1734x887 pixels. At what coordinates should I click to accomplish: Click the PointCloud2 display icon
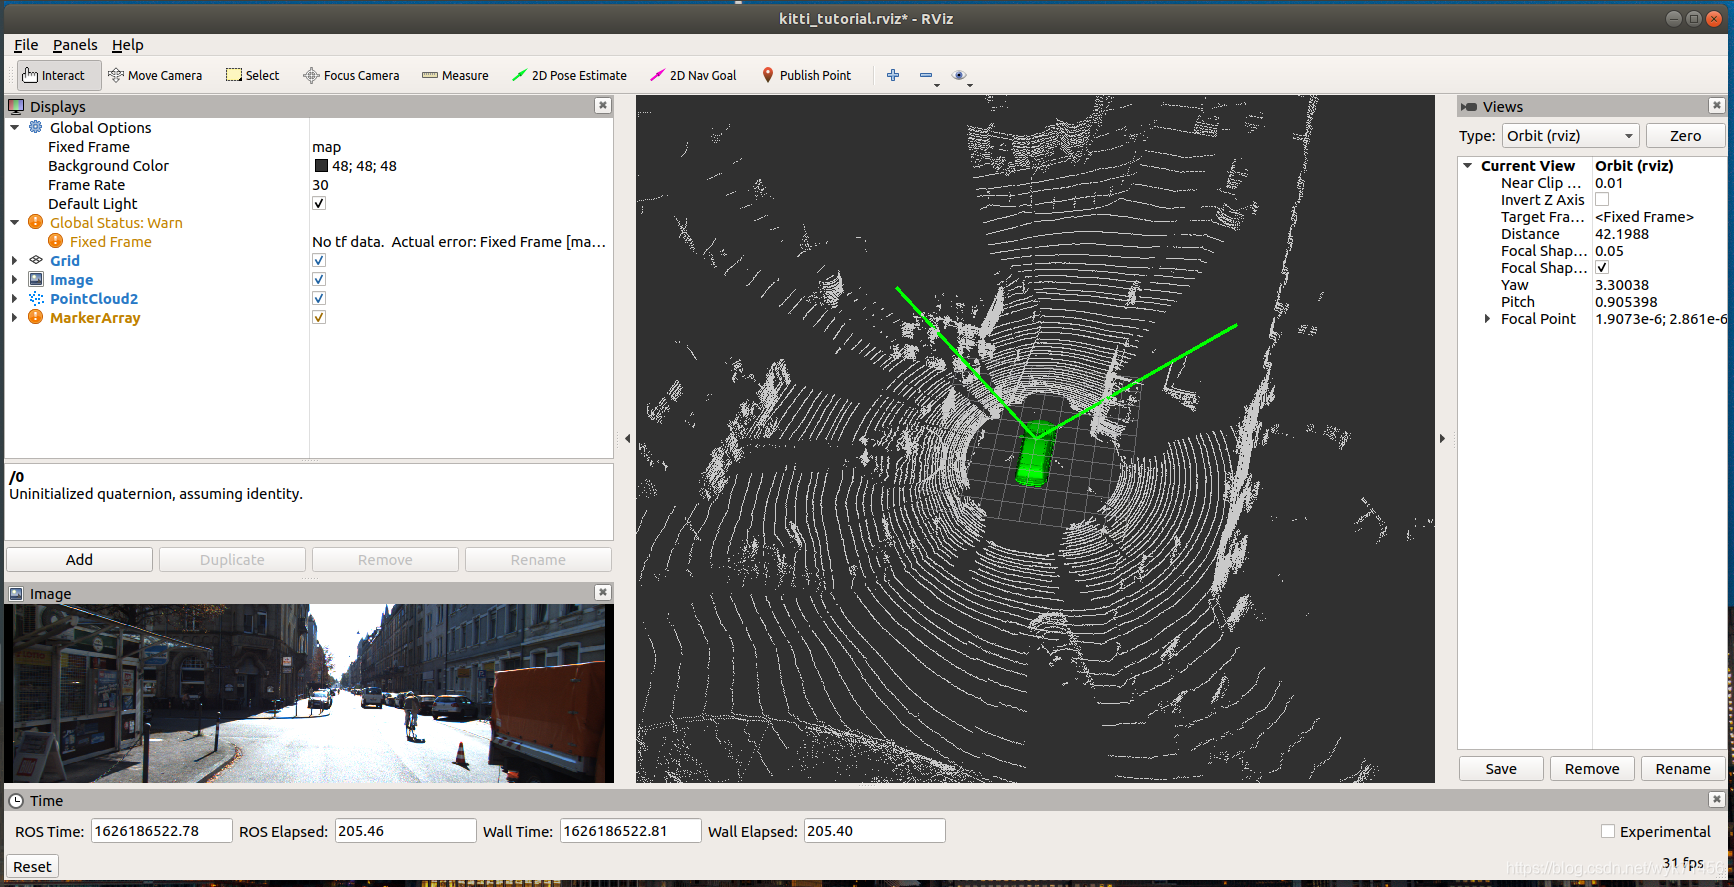[36, 298]
